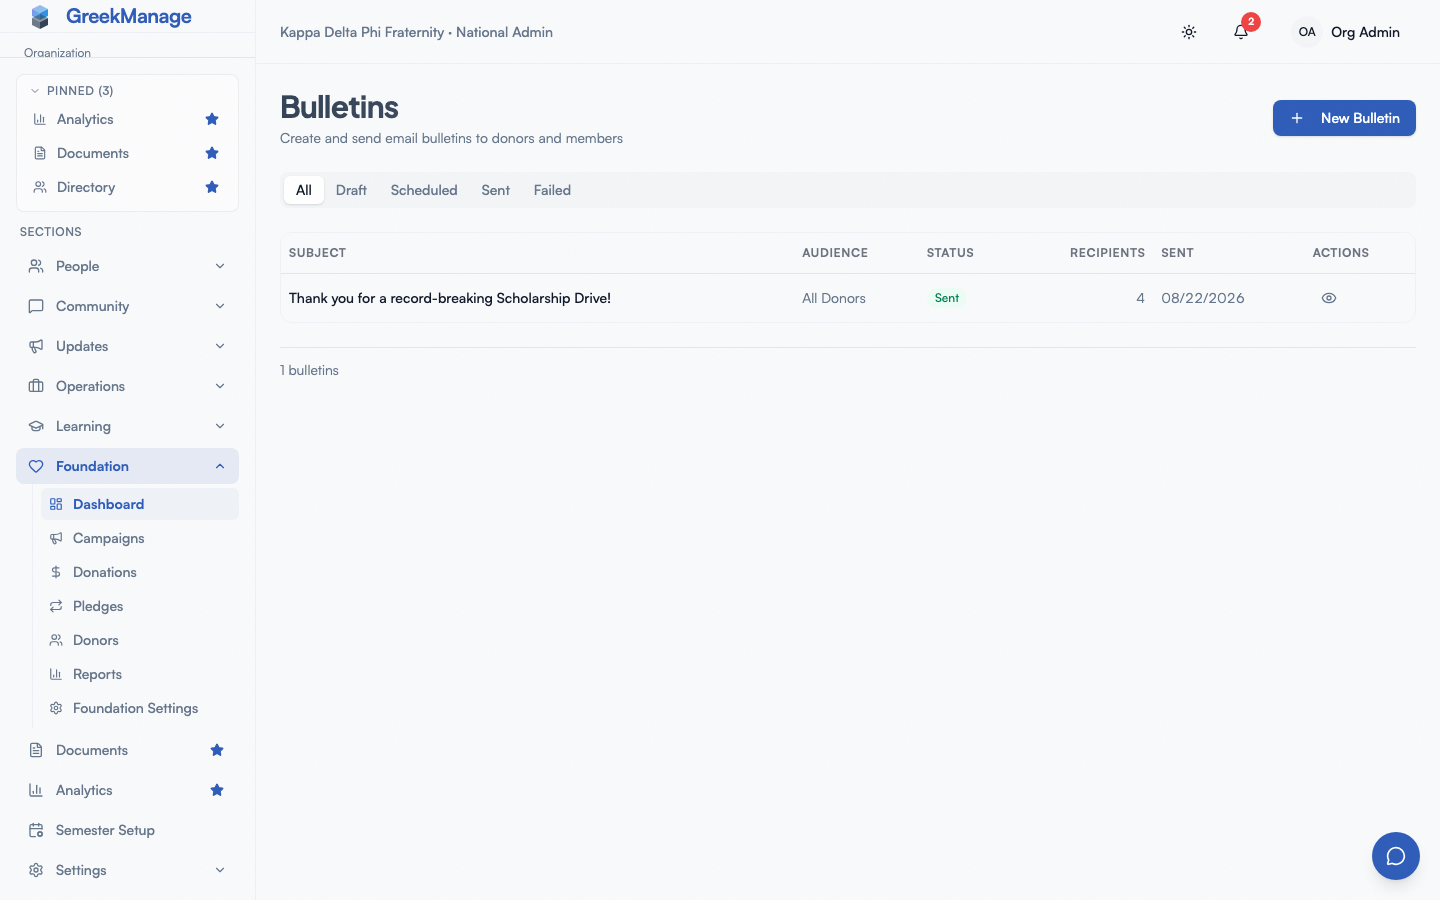Click the Updates megaphone icon

[36, 346]
